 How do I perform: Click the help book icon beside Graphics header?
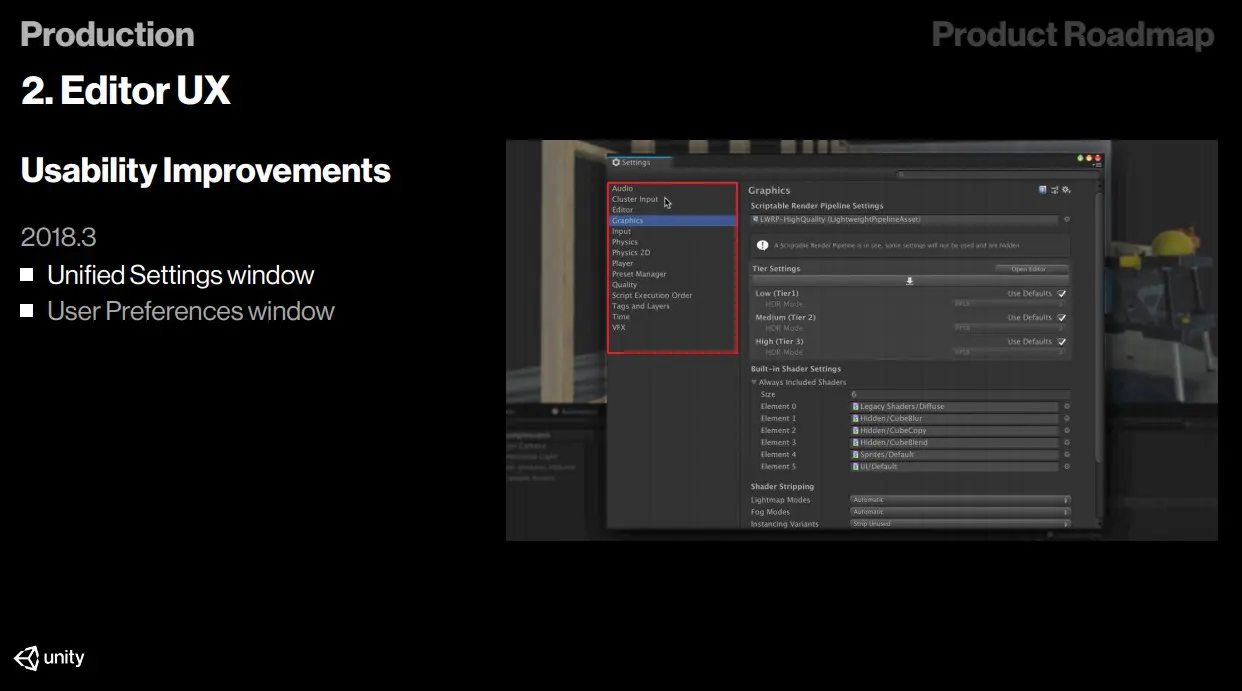pyautogui.click(x=1043, y=189)
